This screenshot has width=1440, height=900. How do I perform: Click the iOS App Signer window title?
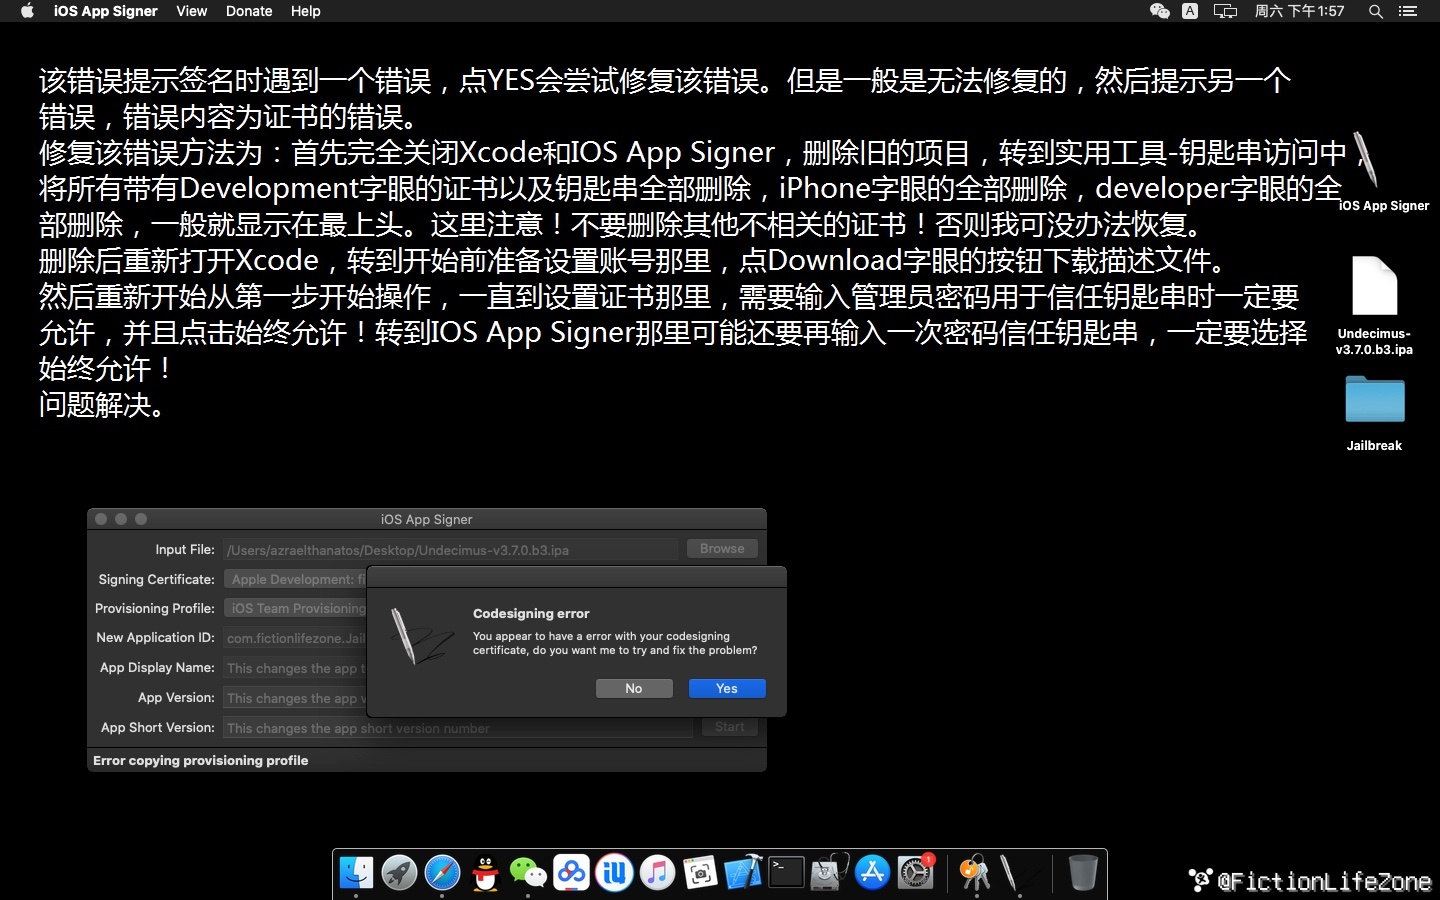click(426, 519)
